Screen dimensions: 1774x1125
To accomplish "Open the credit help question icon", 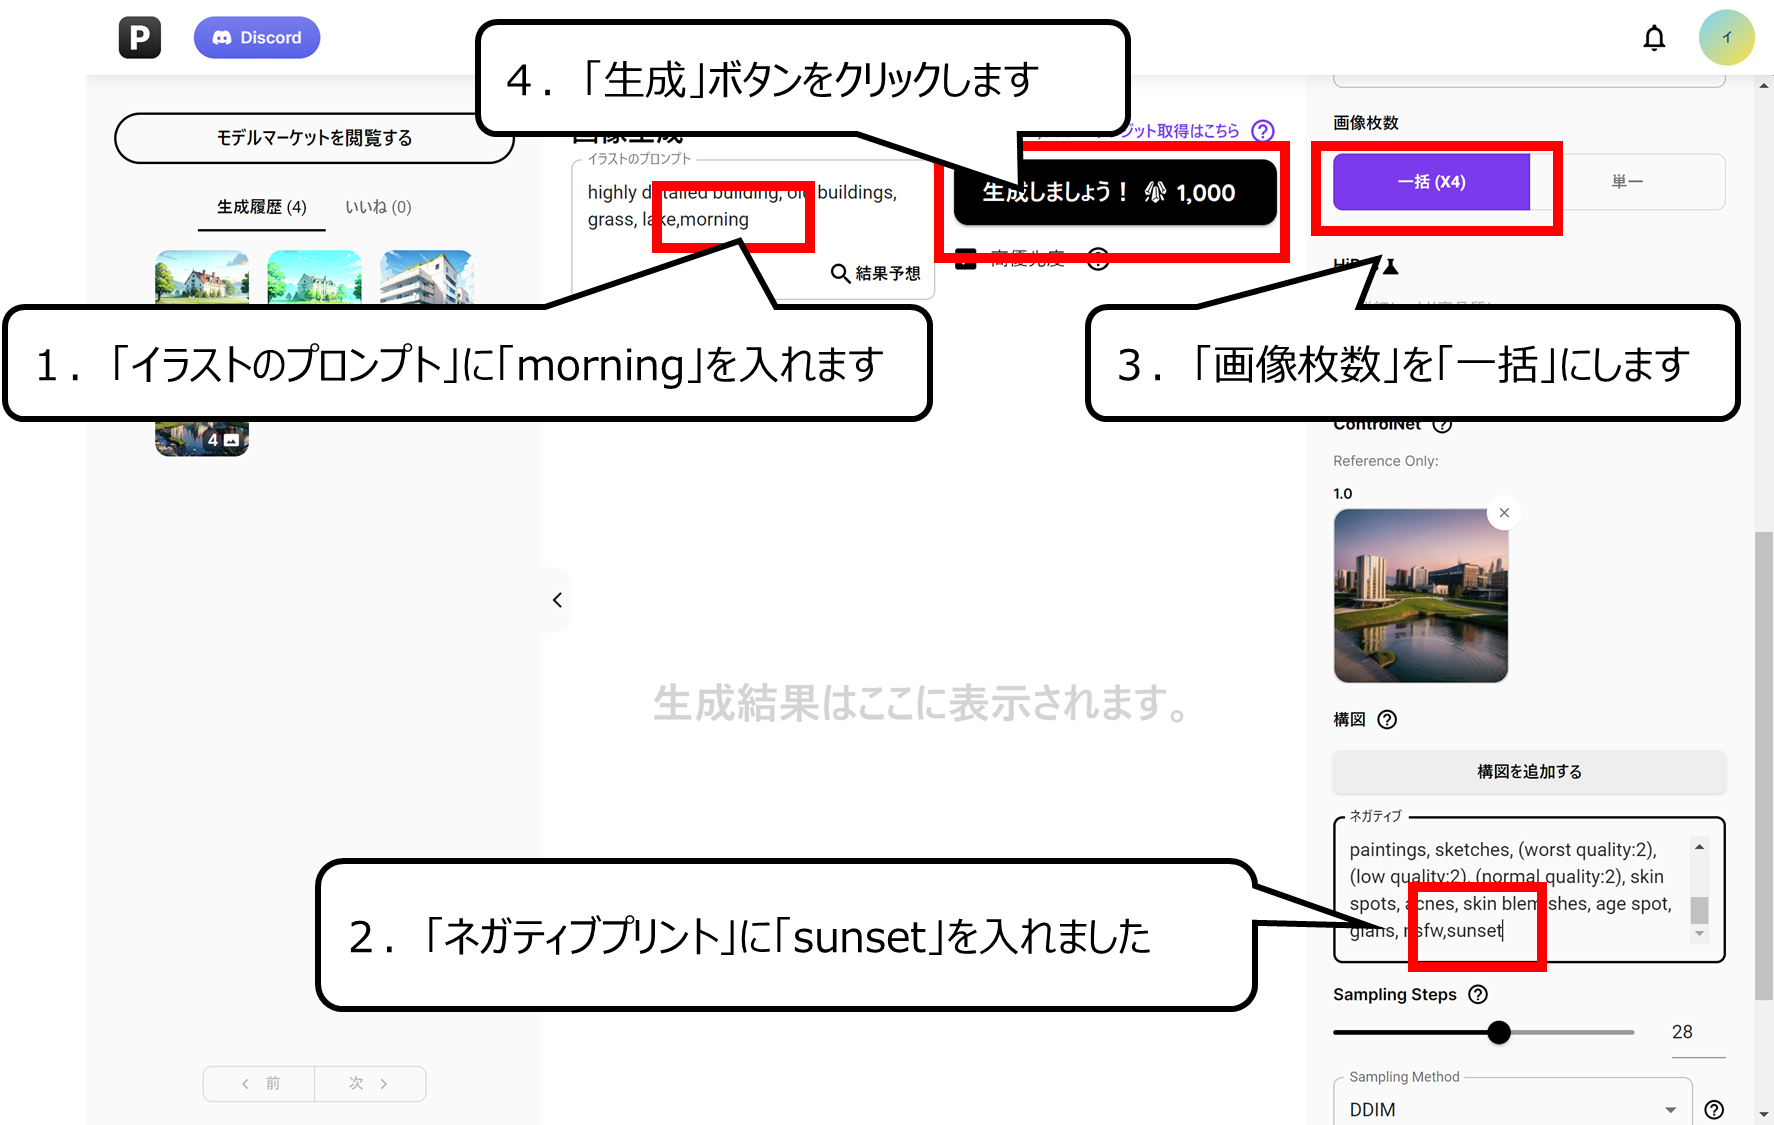I will pyautogui.click(x=1263, y=131).
